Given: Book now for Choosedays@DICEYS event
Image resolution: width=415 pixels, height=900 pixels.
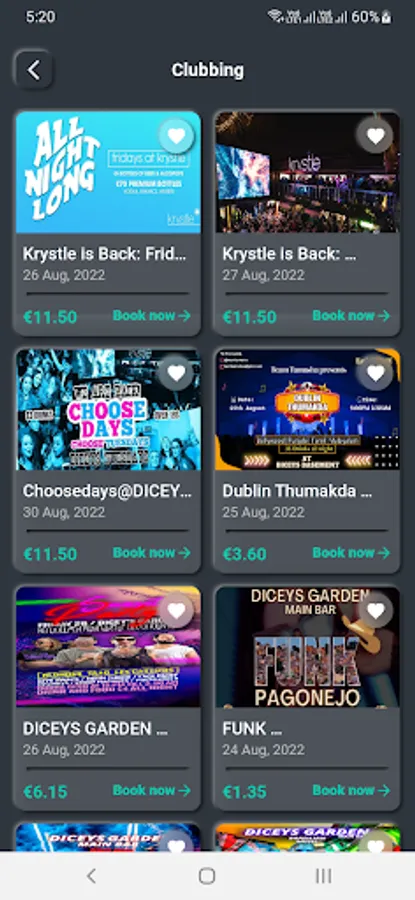Looking at the screenshot, I should [152, 553].
